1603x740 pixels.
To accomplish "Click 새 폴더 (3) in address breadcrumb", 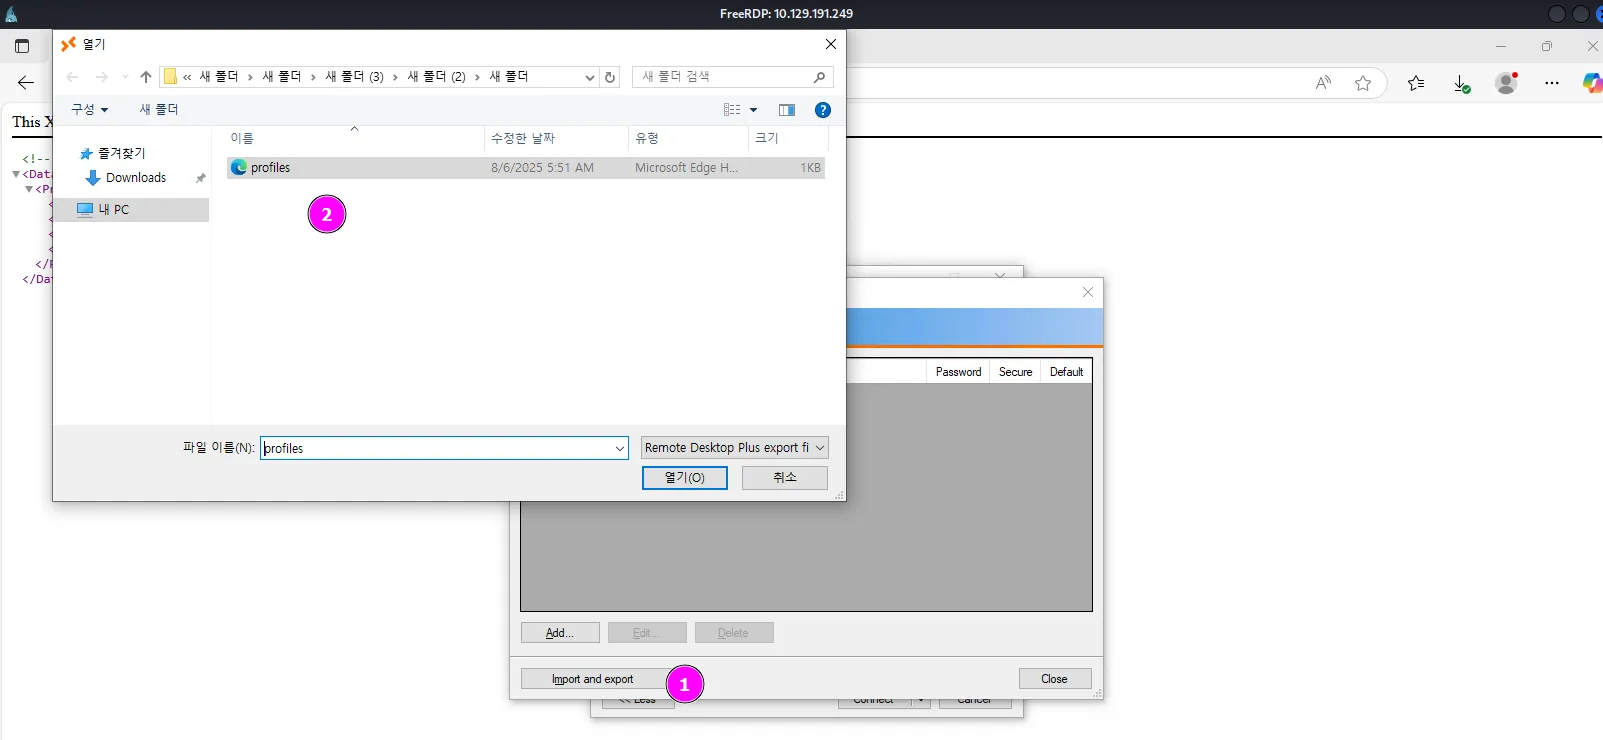I will 354,77.
